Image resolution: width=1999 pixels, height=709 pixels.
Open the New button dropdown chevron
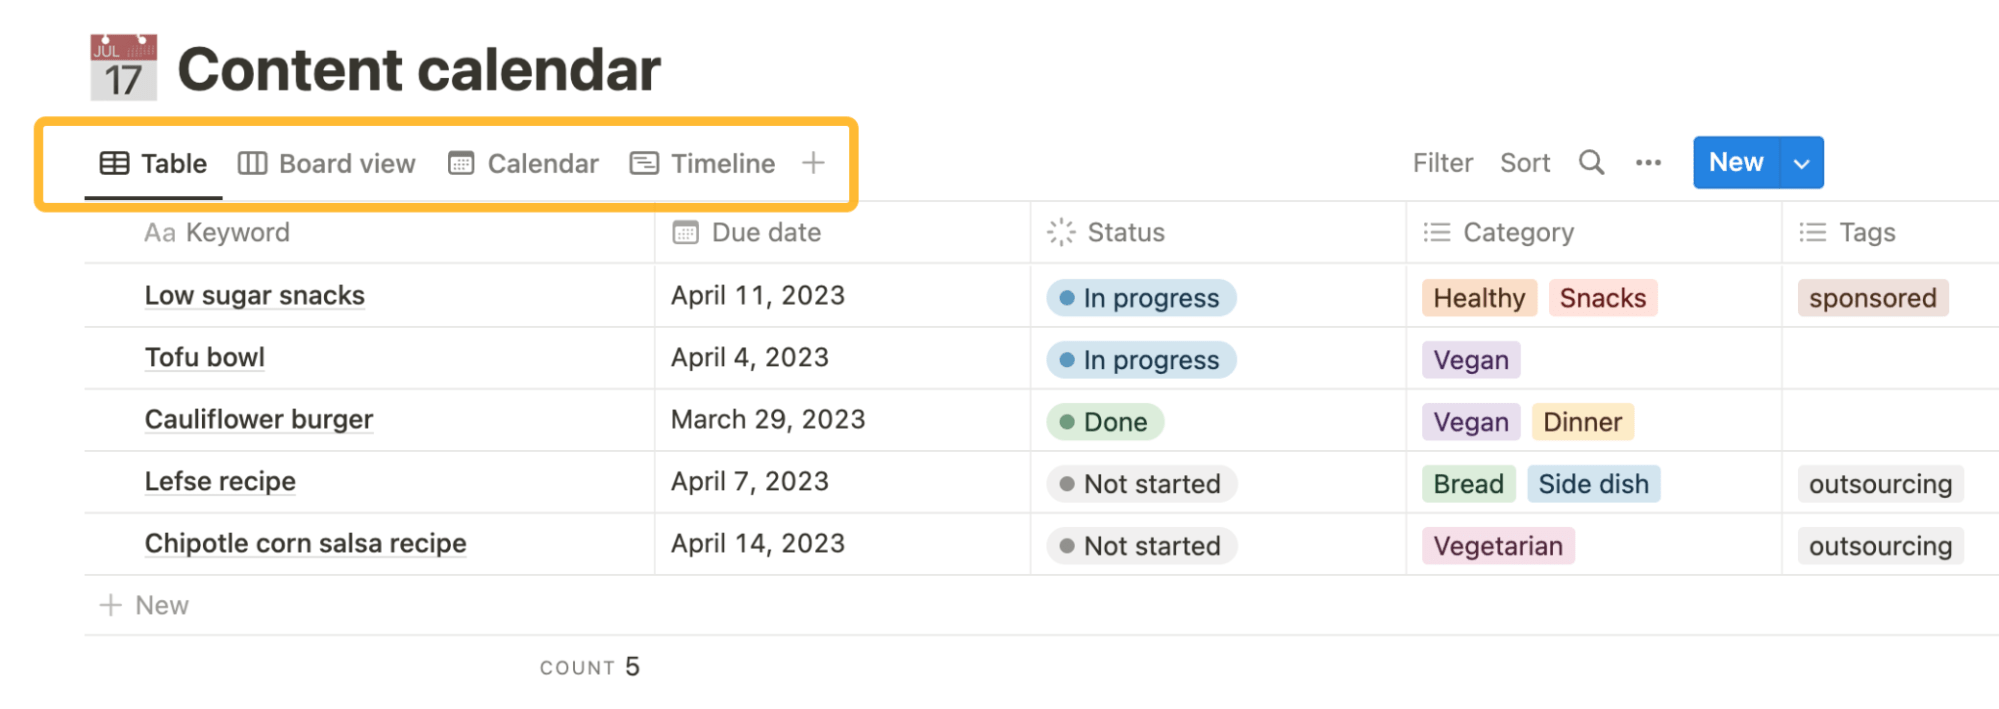point(1800,162)
